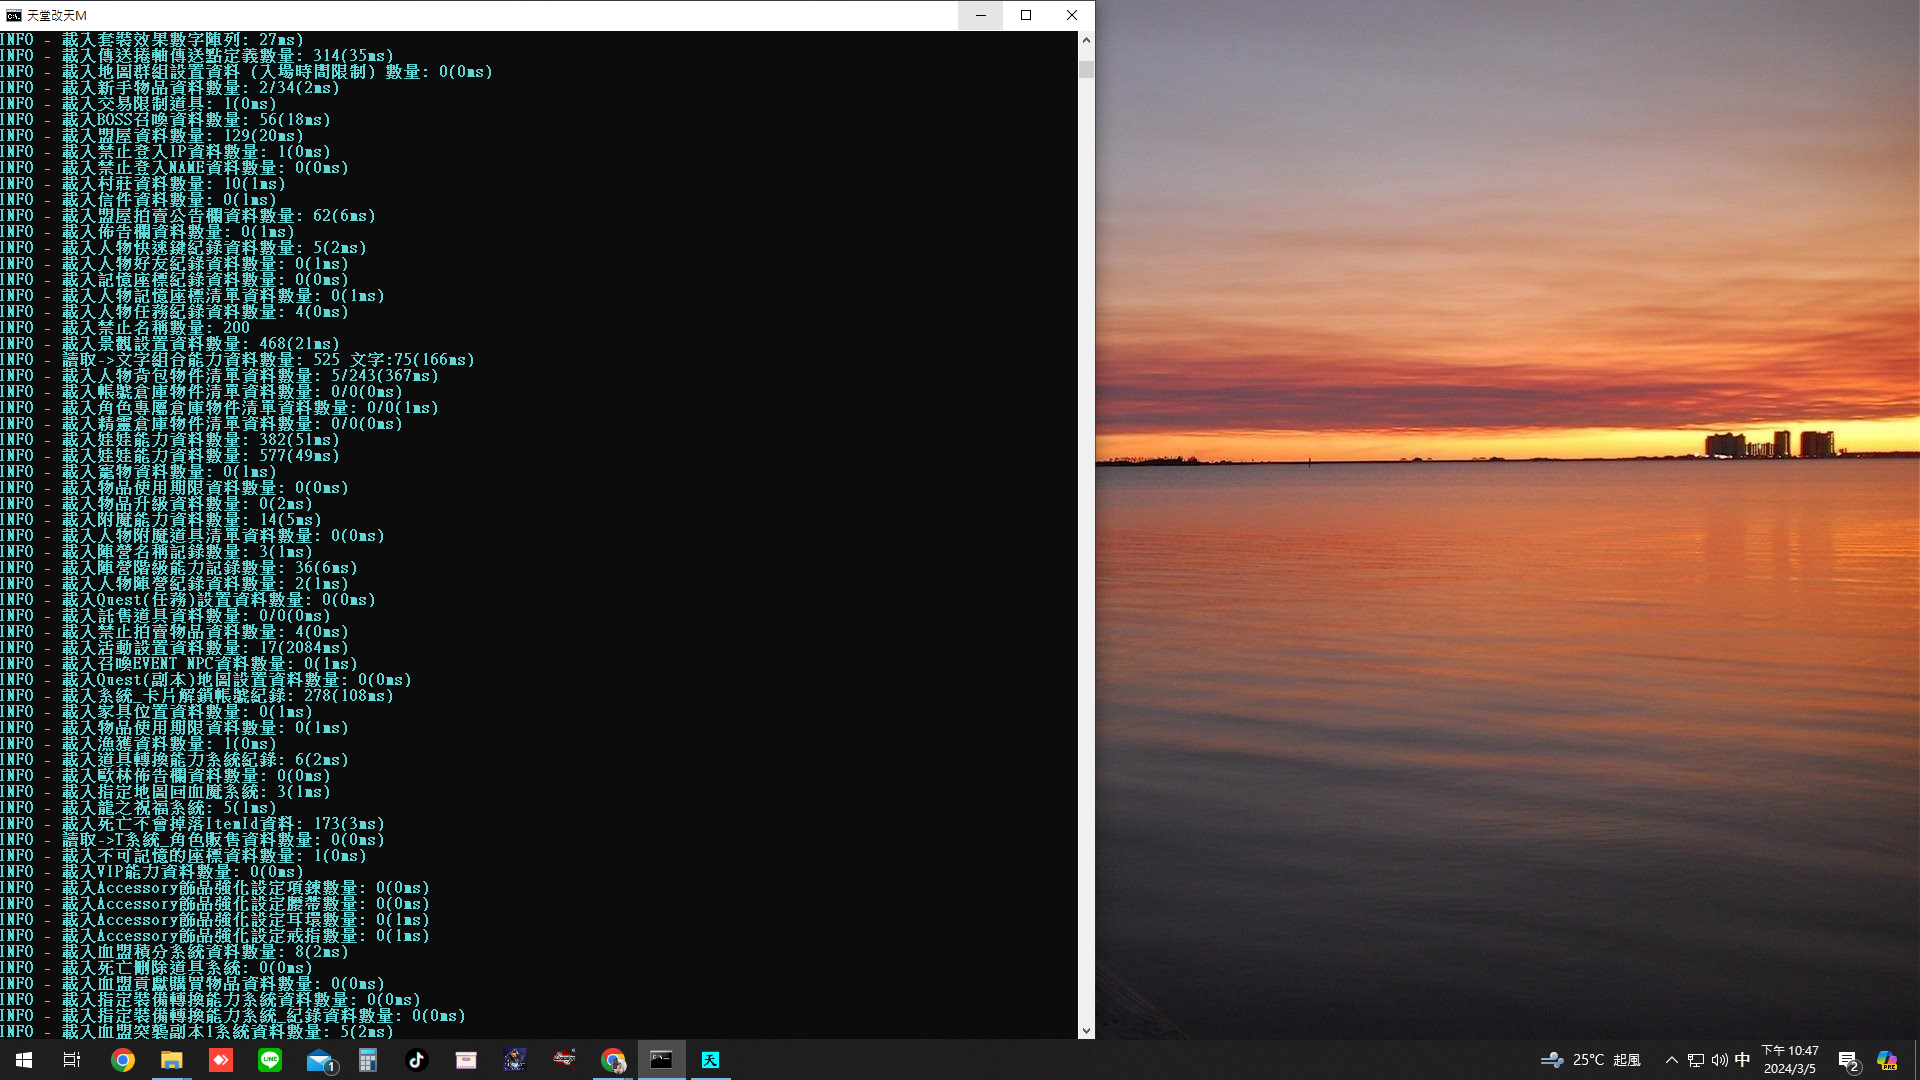The width and height of the screenshot is (1920, 1080).
Task: Open the cyan 天 app icon
Action: (x=711, y=1060)
